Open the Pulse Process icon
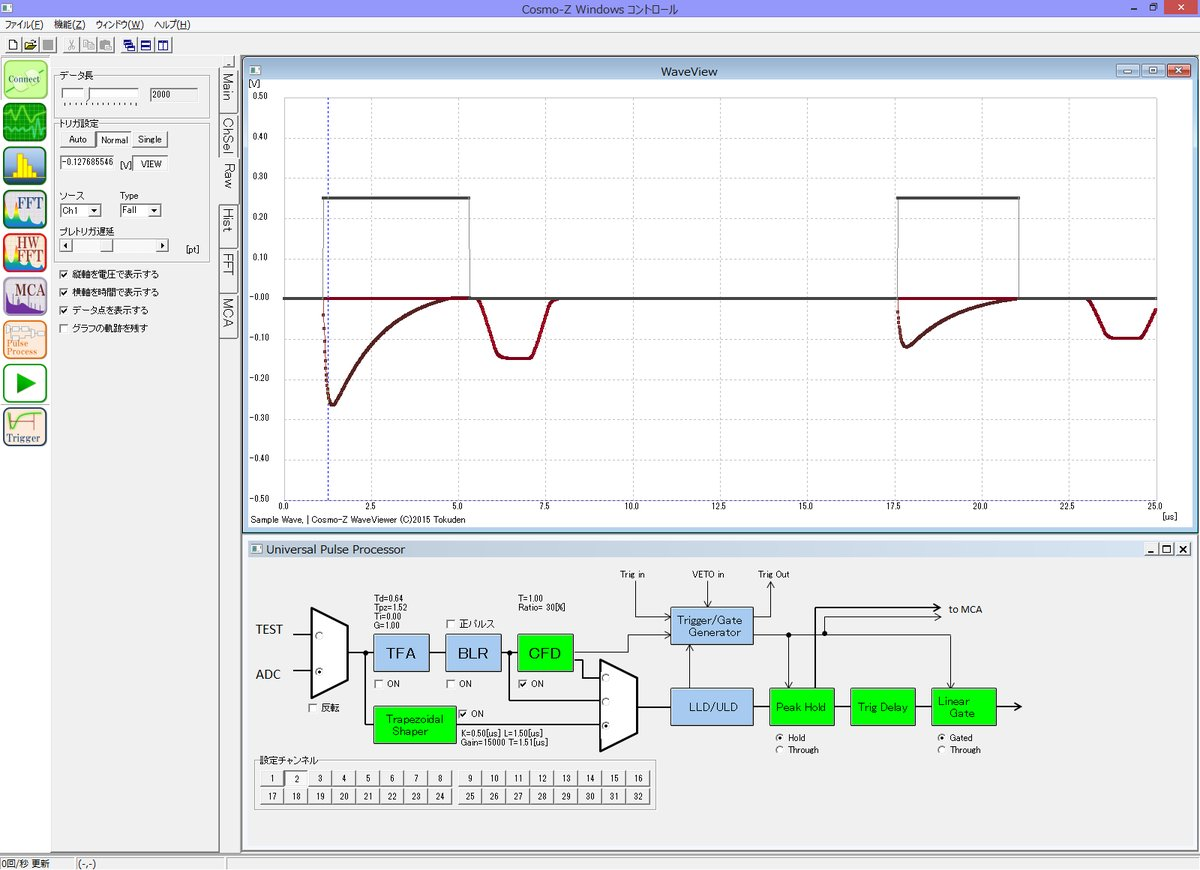1200x870 pixels. 25,340
